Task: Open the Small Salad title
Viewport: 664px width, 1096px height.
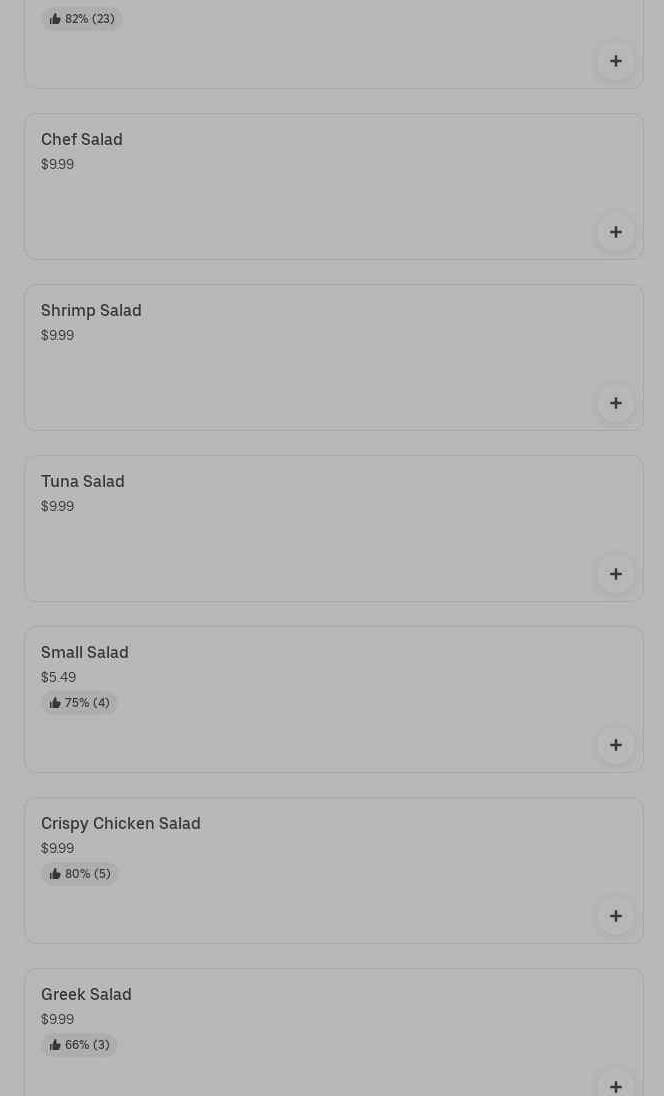Action: point(85,652)
